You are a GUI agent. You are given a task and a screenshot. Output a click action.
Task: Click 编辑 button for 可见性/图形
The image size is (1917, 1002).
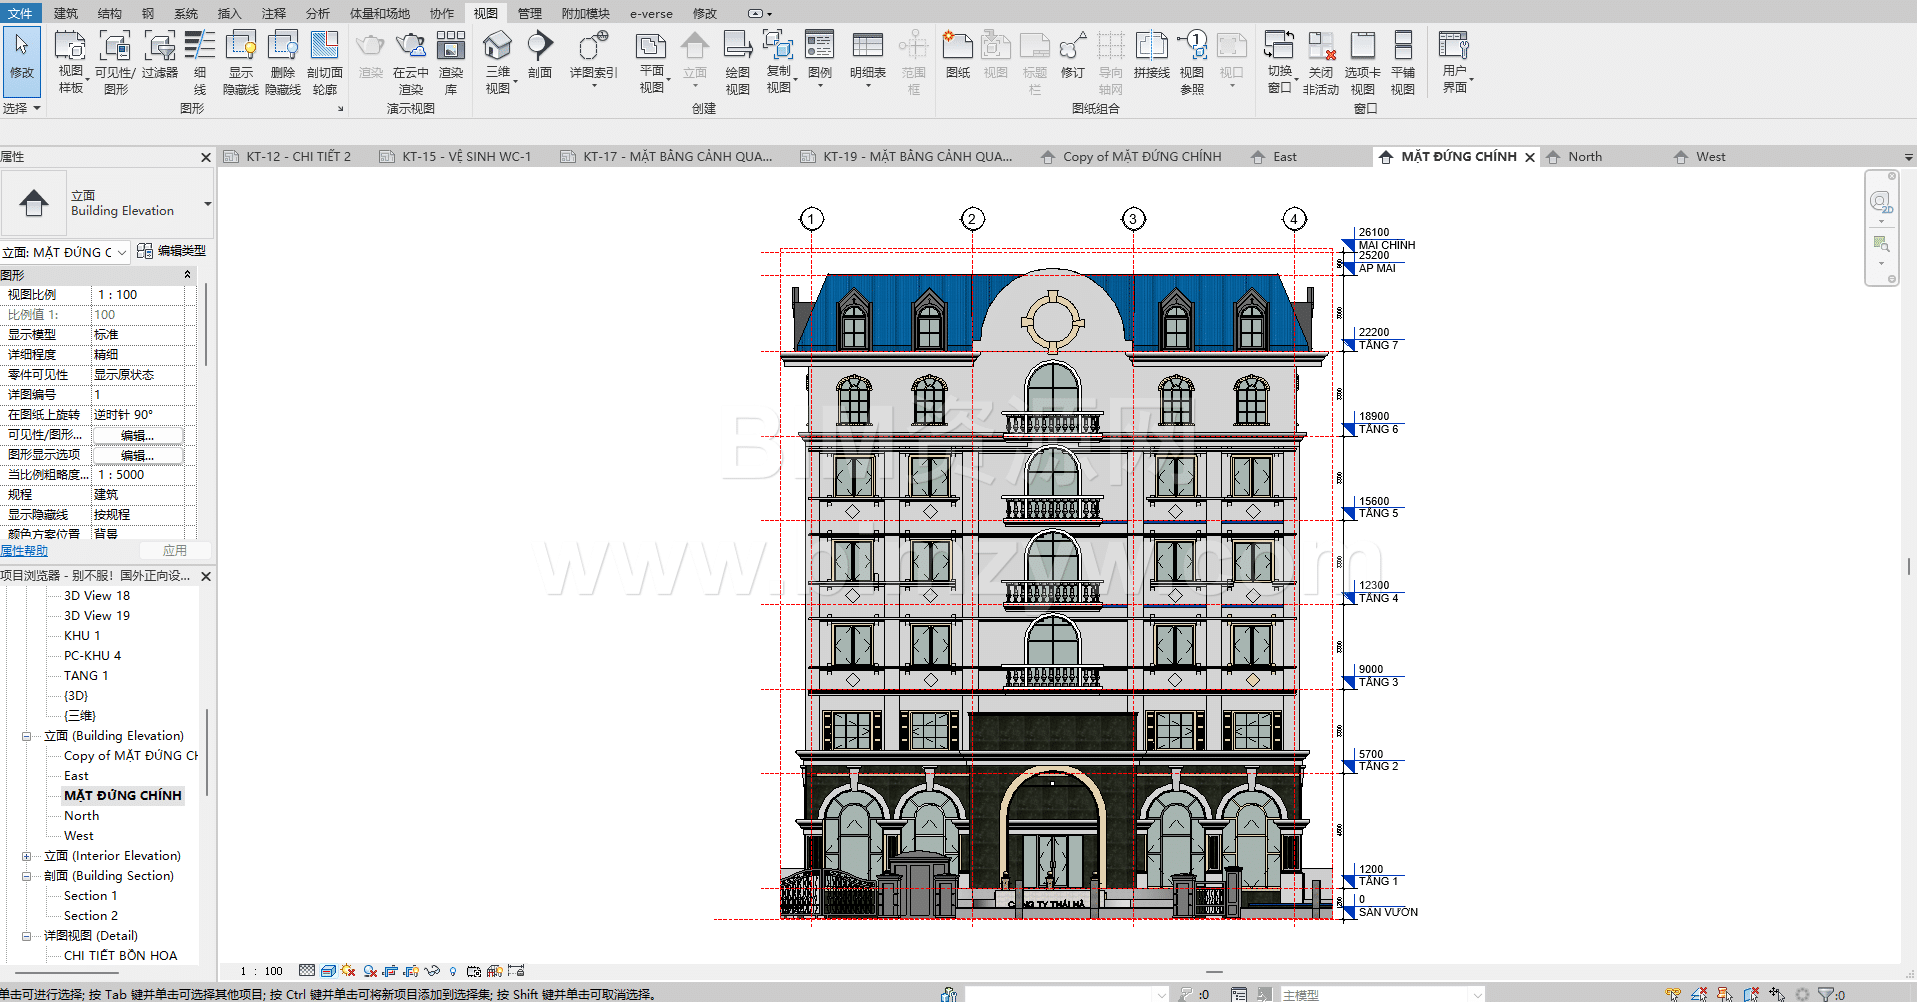[x=138, y=435]
